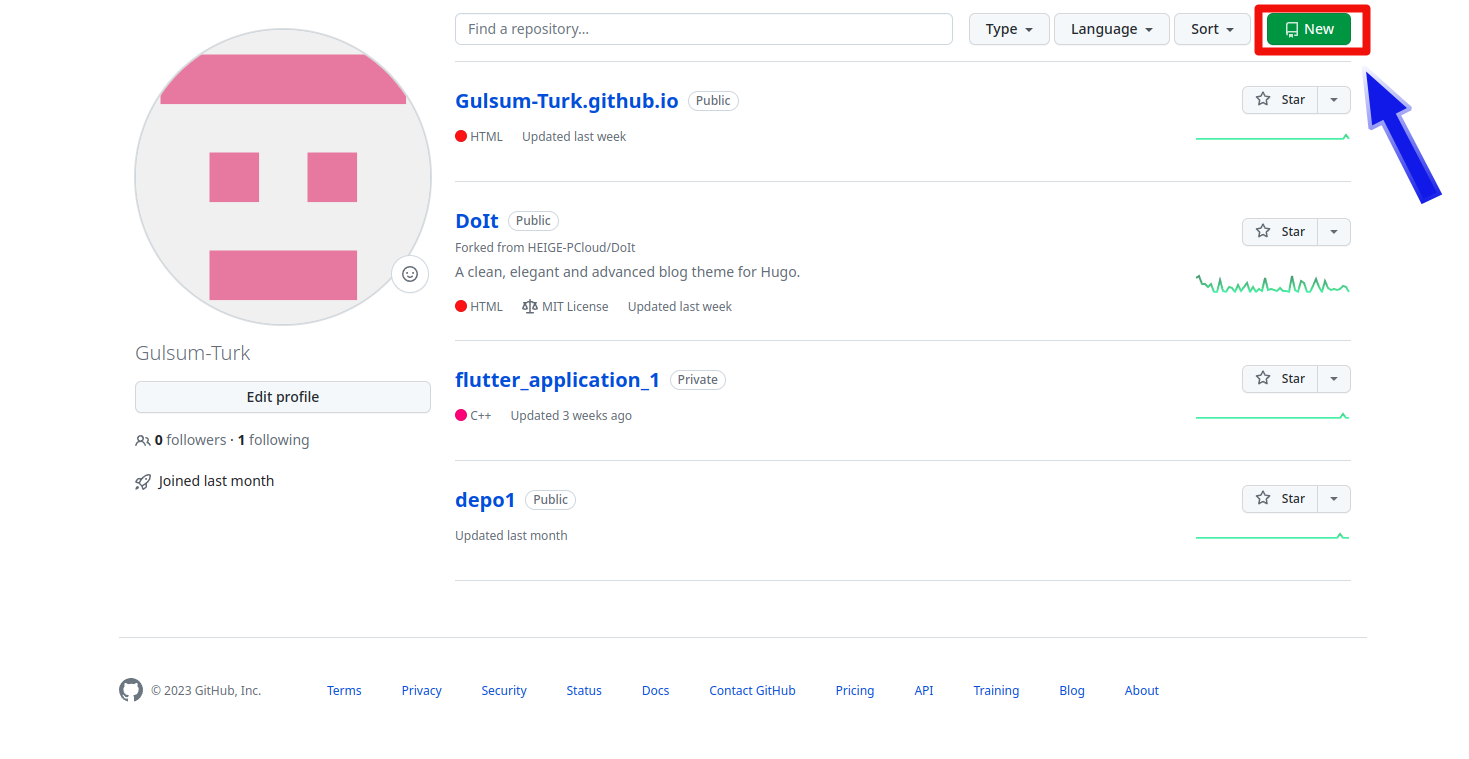The width and height of the screenshot is (1469, 759).
Task: Click the DoIt description text
Action: pyautogui.click(x=628, y=272)
